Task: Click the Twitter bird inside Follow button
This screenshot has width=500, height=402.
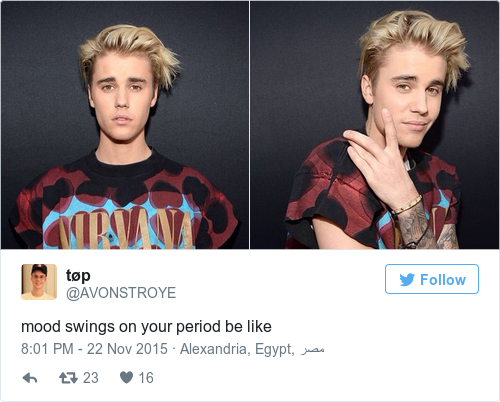Action: coord(407,280)
